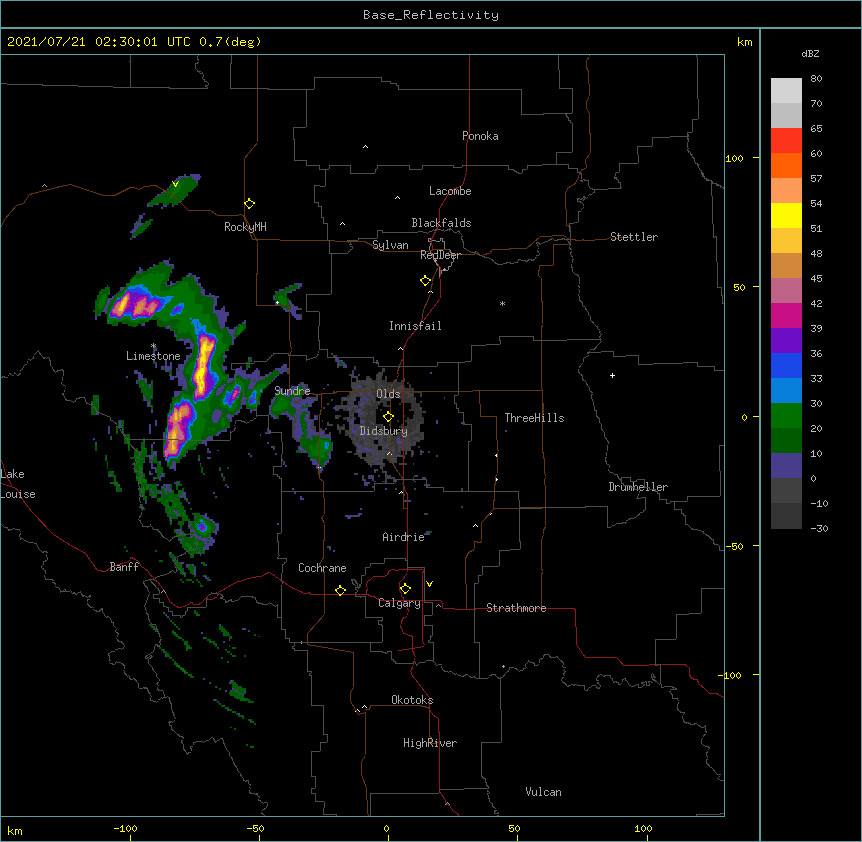Click the 80 value in dBZ legend
Viewport: 862px width, 842px height.
click(816, 79)
